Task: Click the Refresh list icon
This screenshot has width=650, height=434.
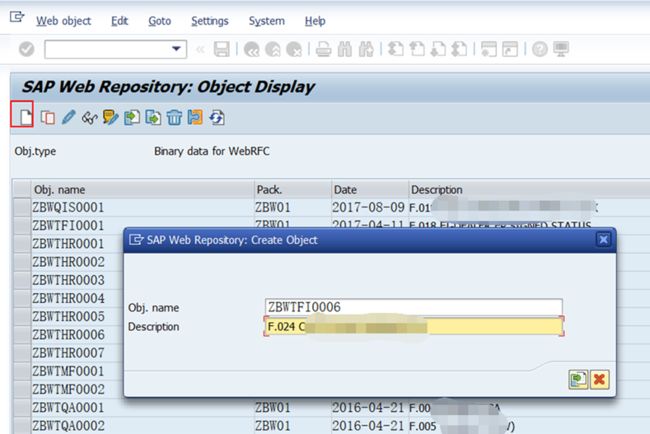Action: click(217, 118)
